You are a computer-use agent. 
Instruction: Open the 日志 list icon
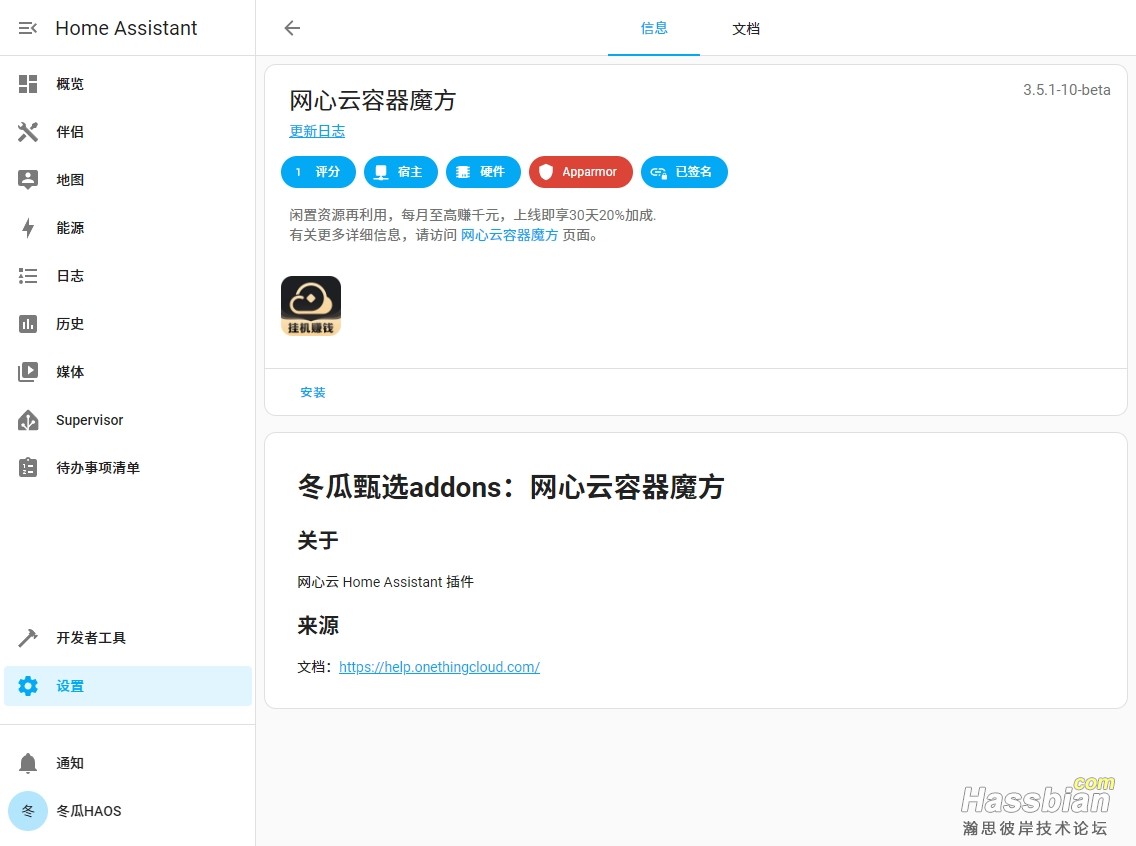28,276
